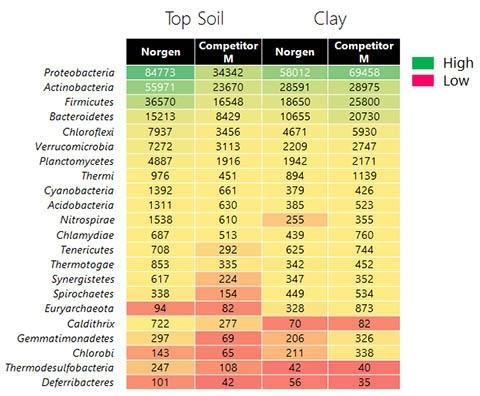Click the Norgen header under Top Soil
Image resolution: width=480 pixels, height=396 pixels.
[x=160, y=52]
